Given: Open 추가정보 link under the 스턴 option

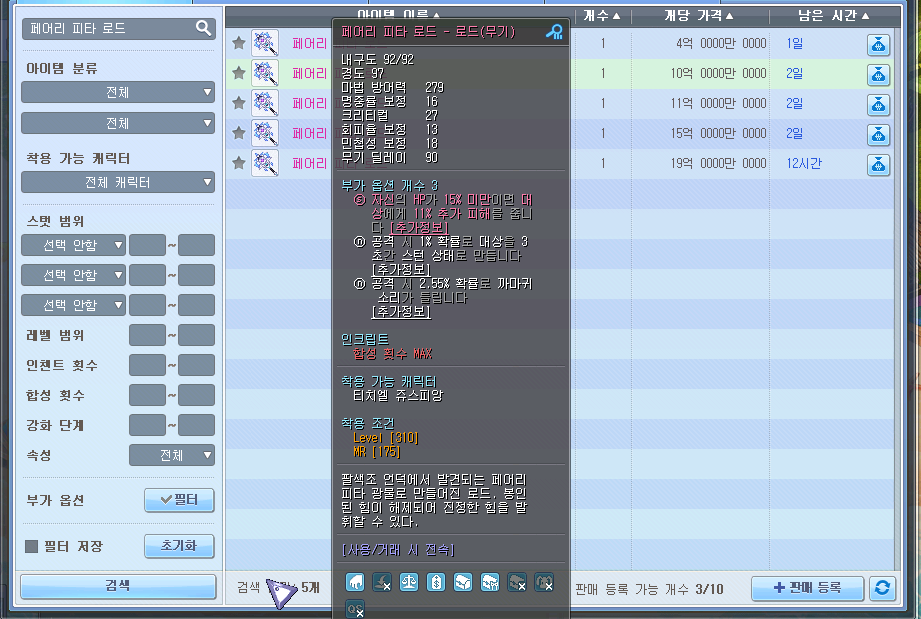Looking at the screenshot, I should point(401,270).
